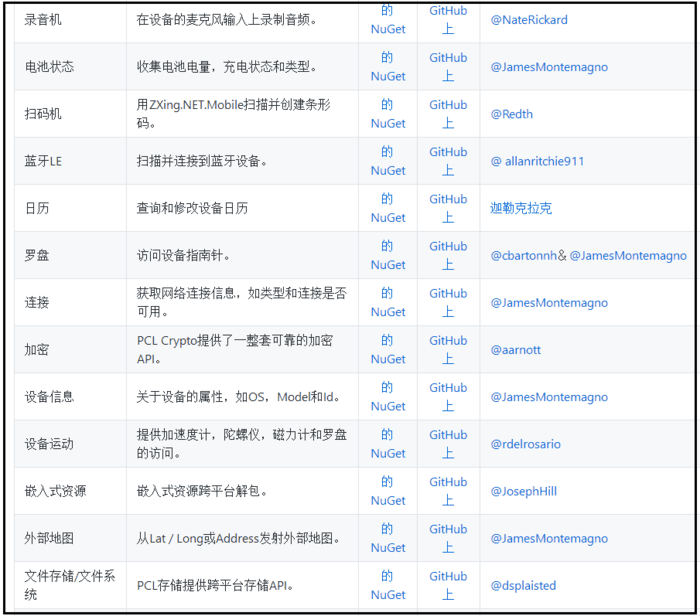Select the 外部地图 plugin name cell
Screen dimensions: 700x616
pos(70,538)
